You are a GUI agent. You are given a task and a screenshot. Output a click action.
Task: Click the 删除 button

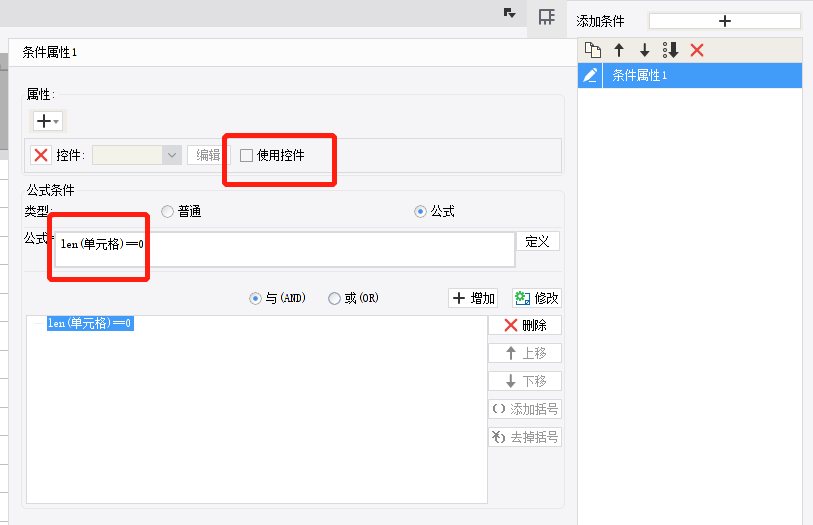(x=525, y=325)
